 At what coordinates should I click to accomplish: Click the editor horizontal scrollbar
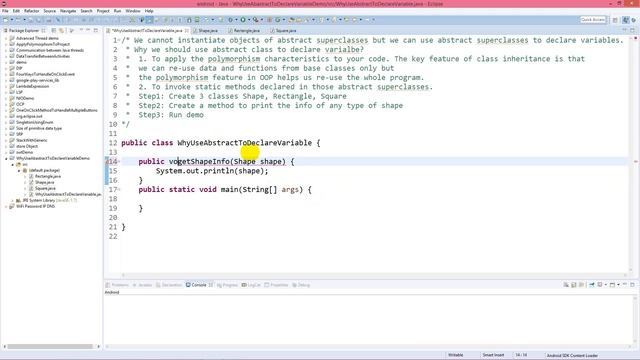[x=374, y=275]
